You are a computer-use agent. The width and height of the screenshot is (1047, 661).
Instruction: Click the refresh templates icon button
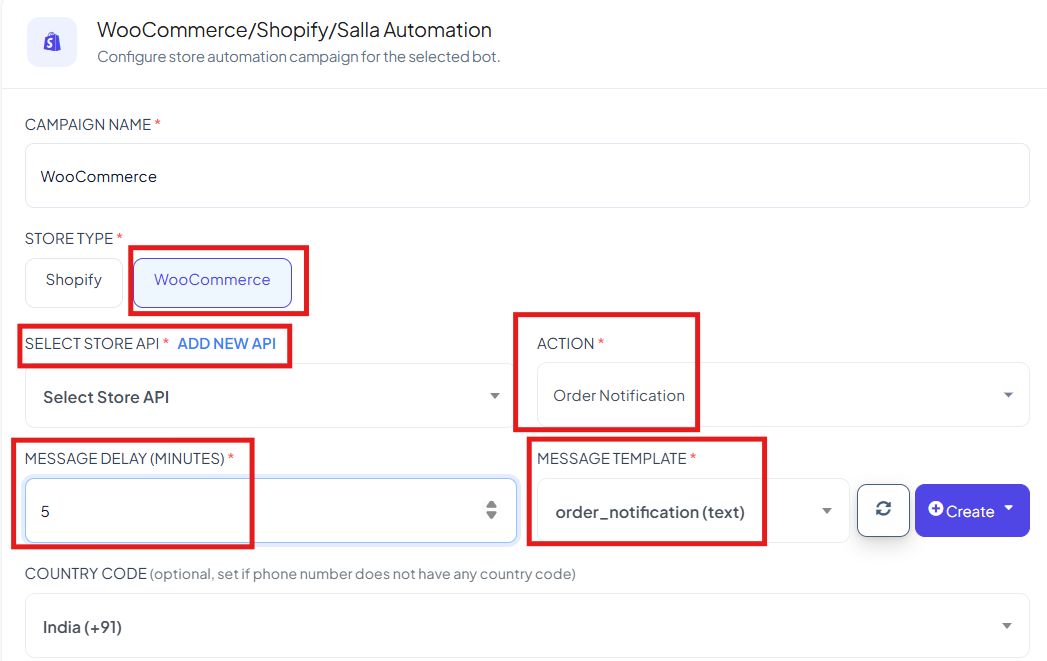[x=883, y=510]
